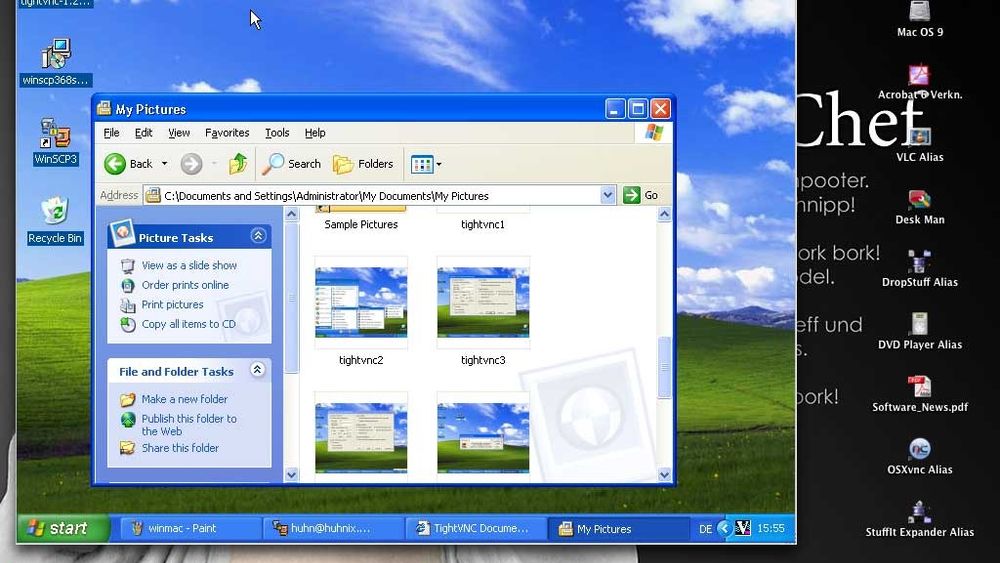Screen dimensions: 1000x563
Task: Open the Help menu
Action: [x=315, y=133]
